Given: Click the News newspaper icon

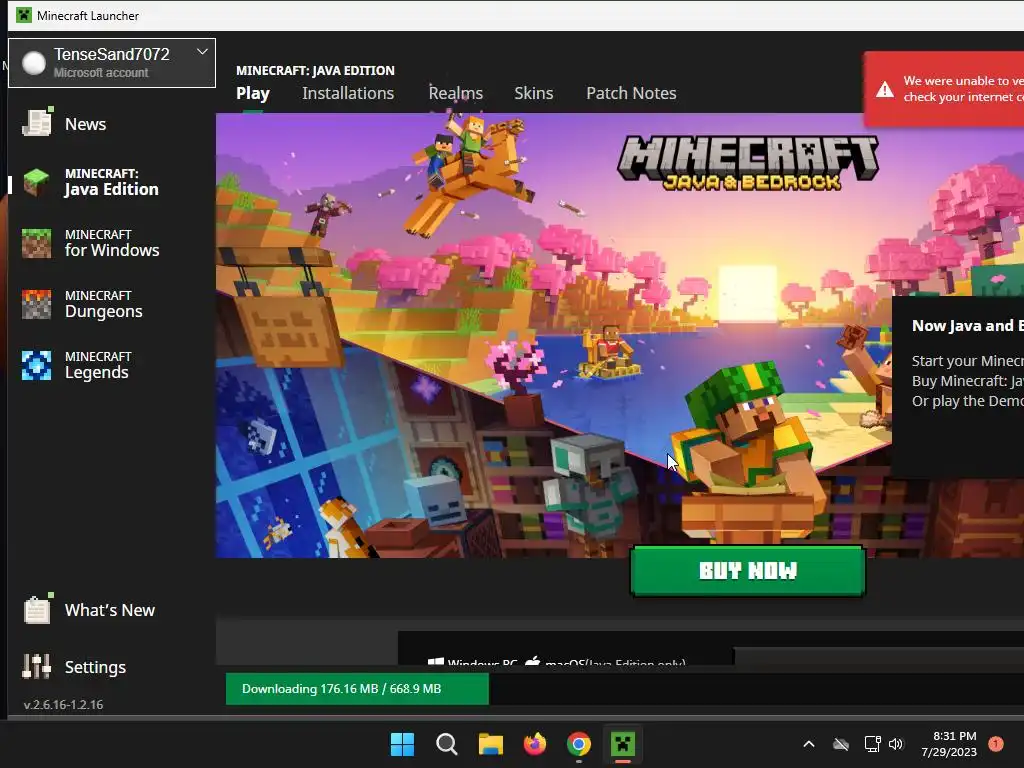Looking at the screenshot, I should point(37,122).
